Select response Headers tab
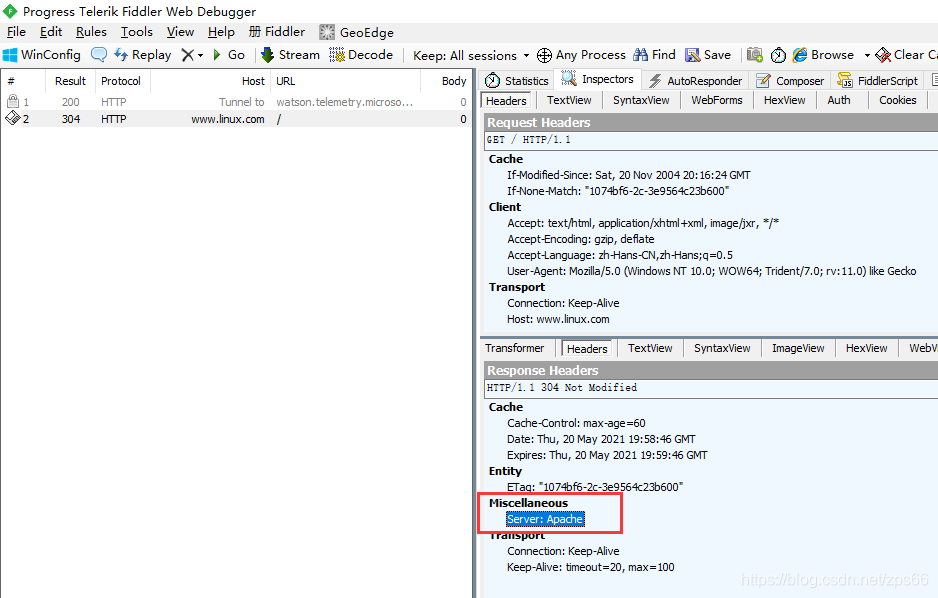 pyautogui.click(x=587, y=349)
